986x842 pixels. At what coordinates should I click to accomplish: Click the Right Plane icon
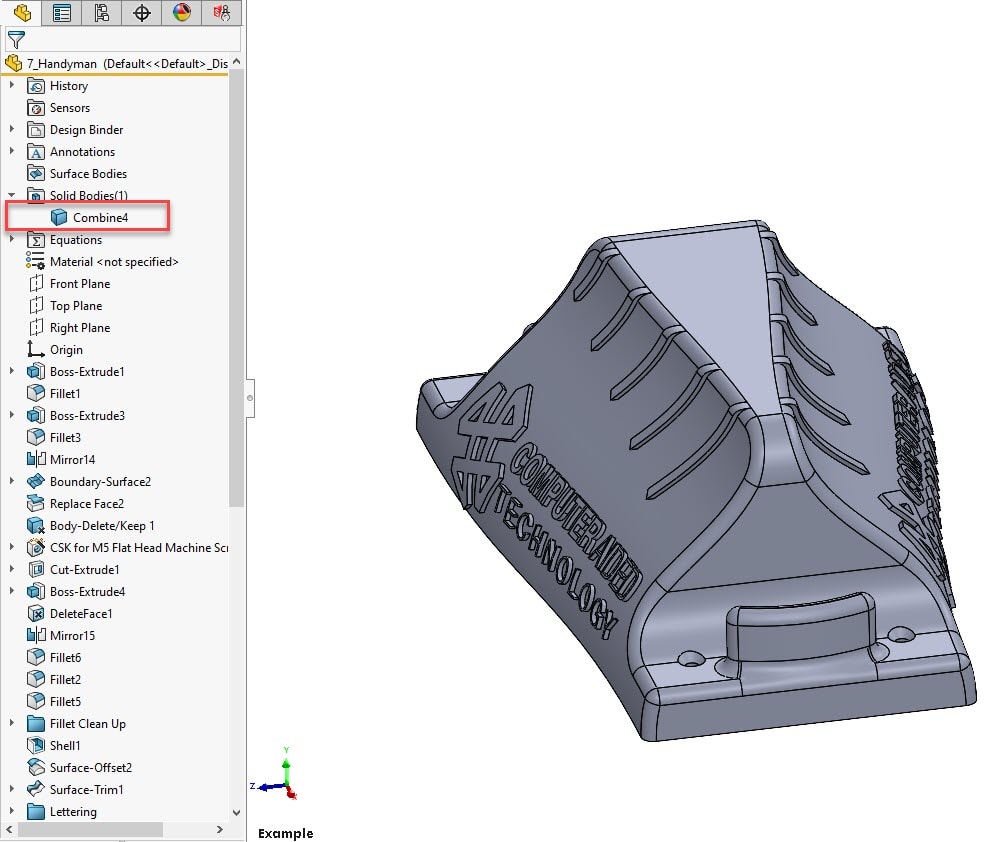tap(36, 328)
